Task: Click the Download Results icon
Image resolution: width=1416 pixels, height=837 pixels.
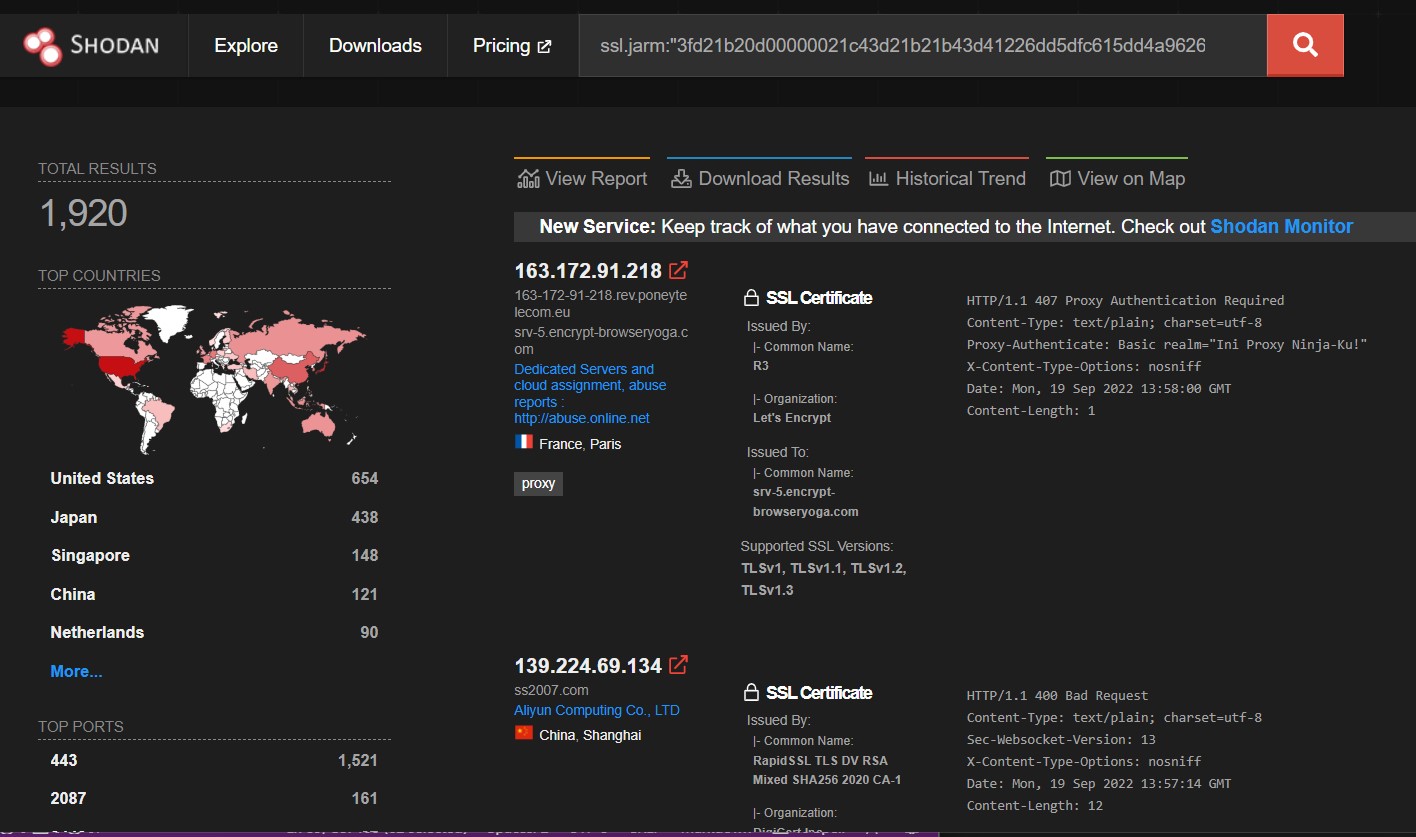Action: point(681,177)
